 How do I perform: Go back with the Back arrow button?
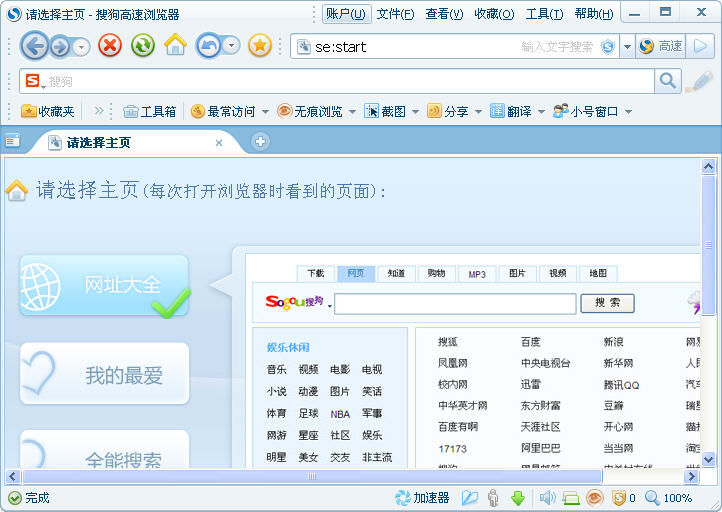point(35,46)
